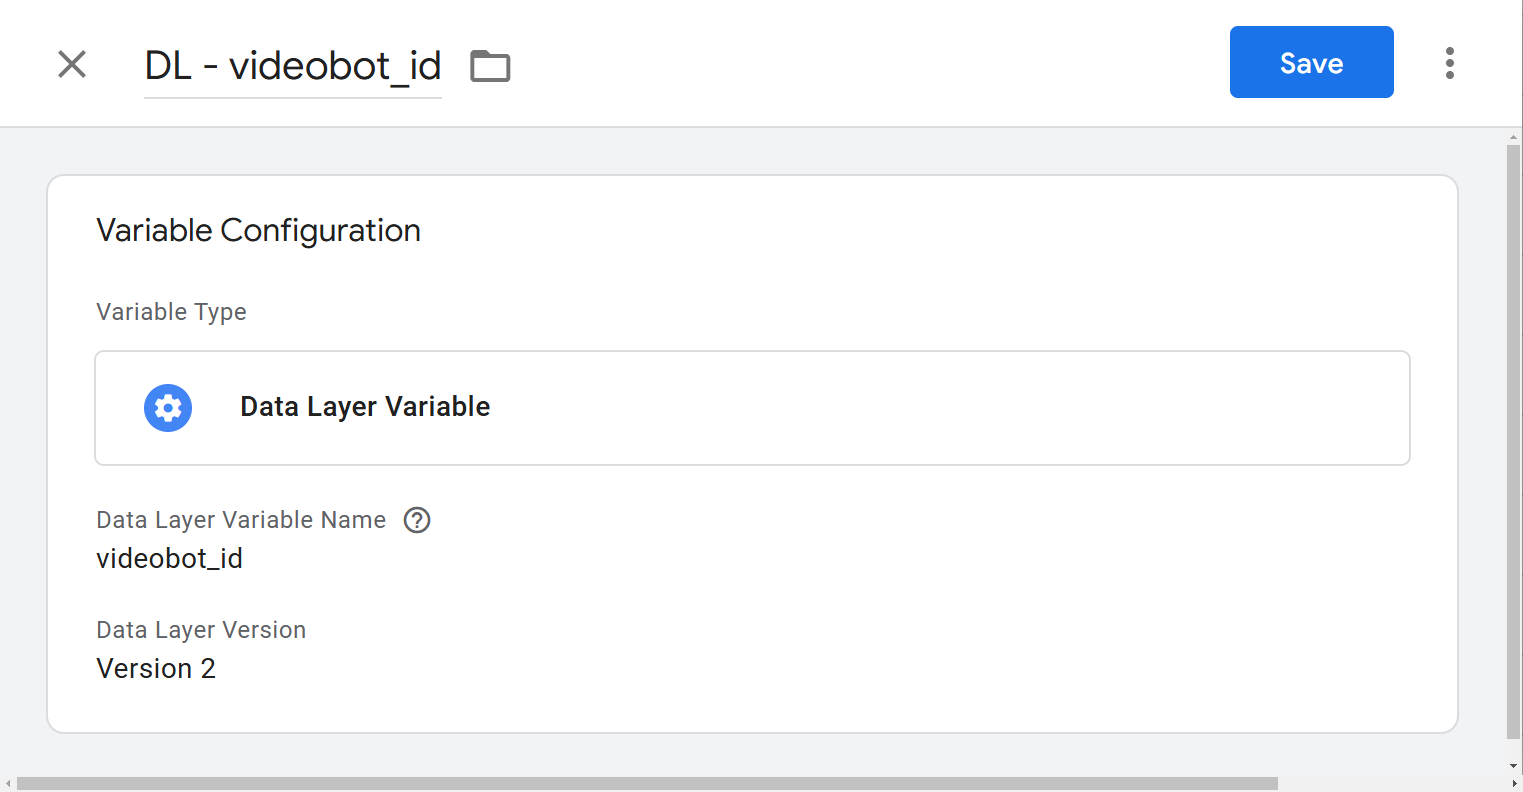Select Version 2 under Data Layer Version
Image resolution: width=1523 pixels, height=792 pixels.
point(156,668)
